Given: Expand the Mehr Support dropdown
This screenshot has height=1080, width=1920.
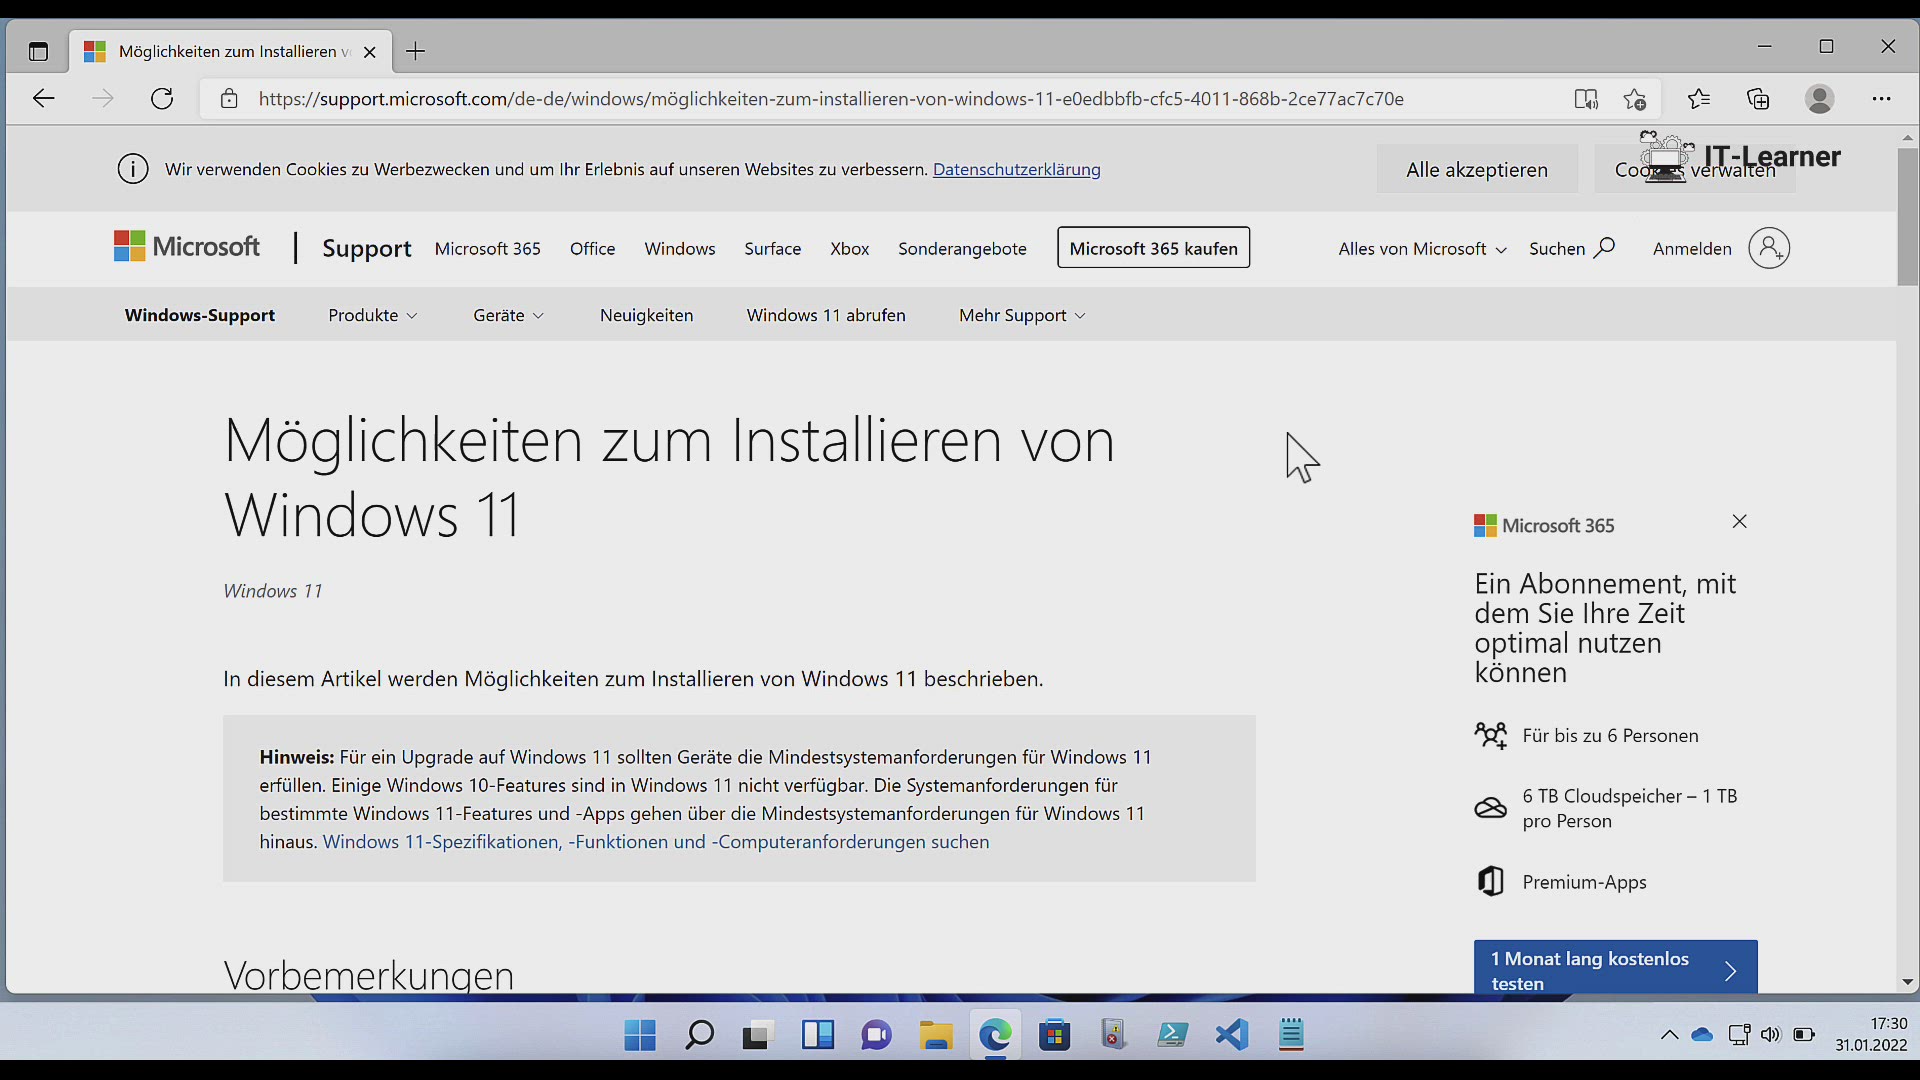Looking at the screenshot, I should tap(1022, 315).
